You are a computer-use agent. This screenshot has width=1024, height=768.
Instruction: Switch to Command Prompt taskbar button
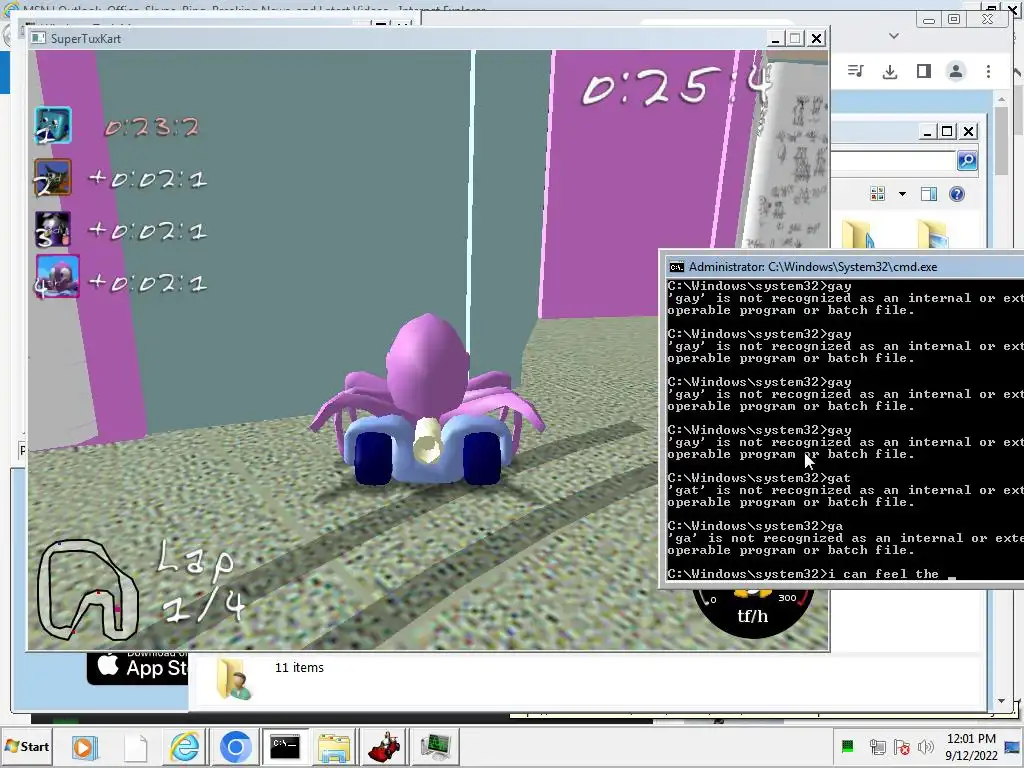[285, 746]
